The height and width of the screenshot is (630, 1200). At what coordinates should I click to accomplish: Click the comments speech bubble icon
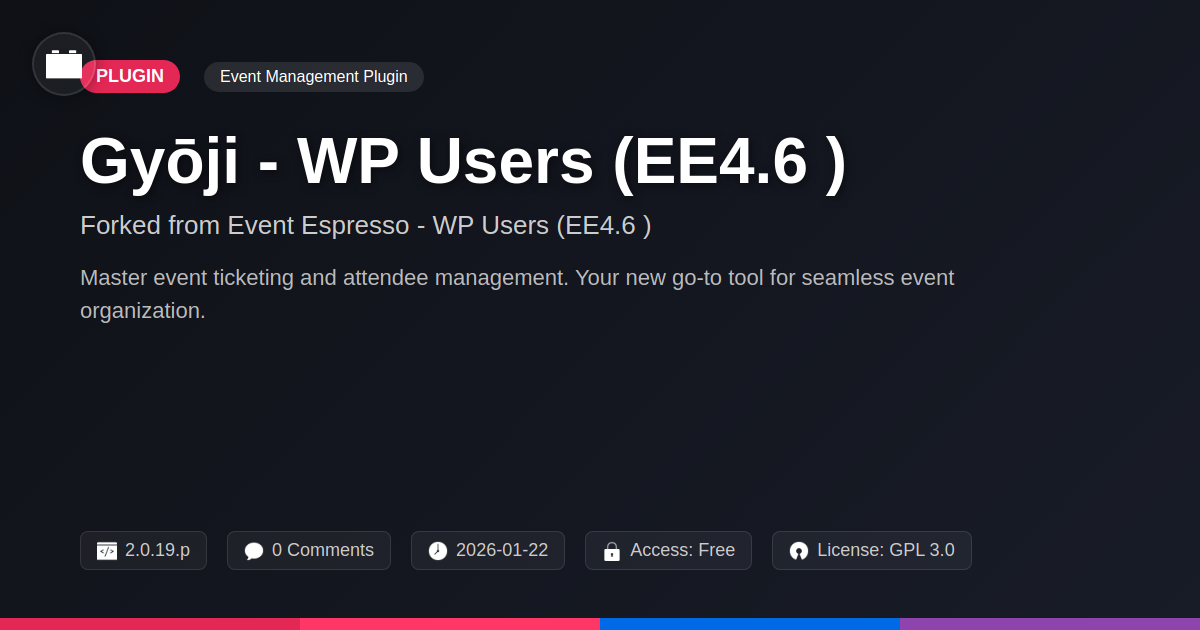coord(254,551)
